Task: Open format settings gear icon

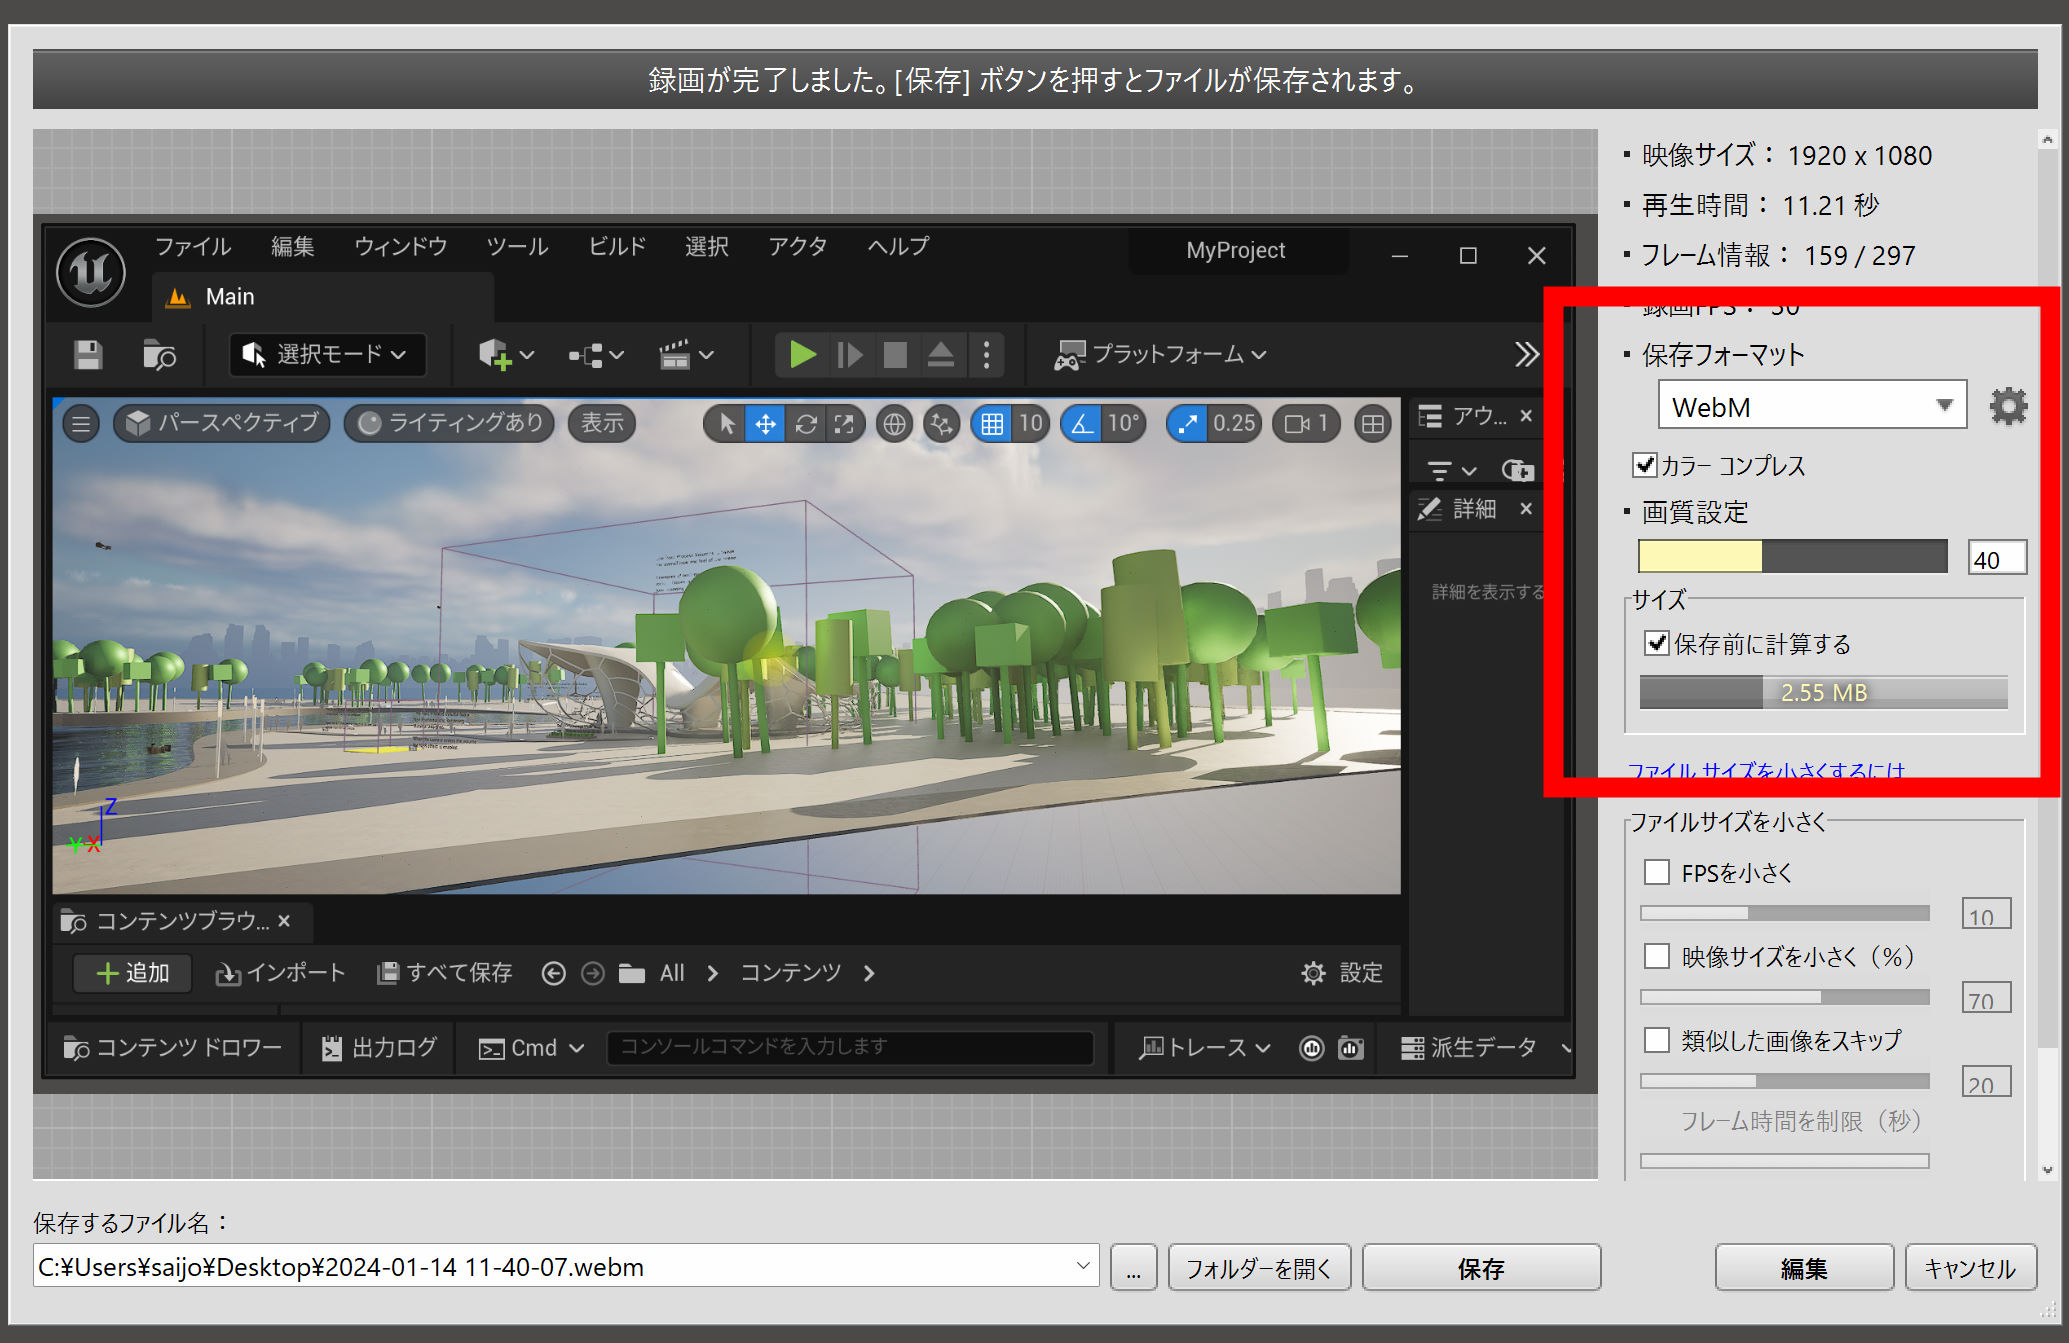Action: click(x=2007, y=406)
